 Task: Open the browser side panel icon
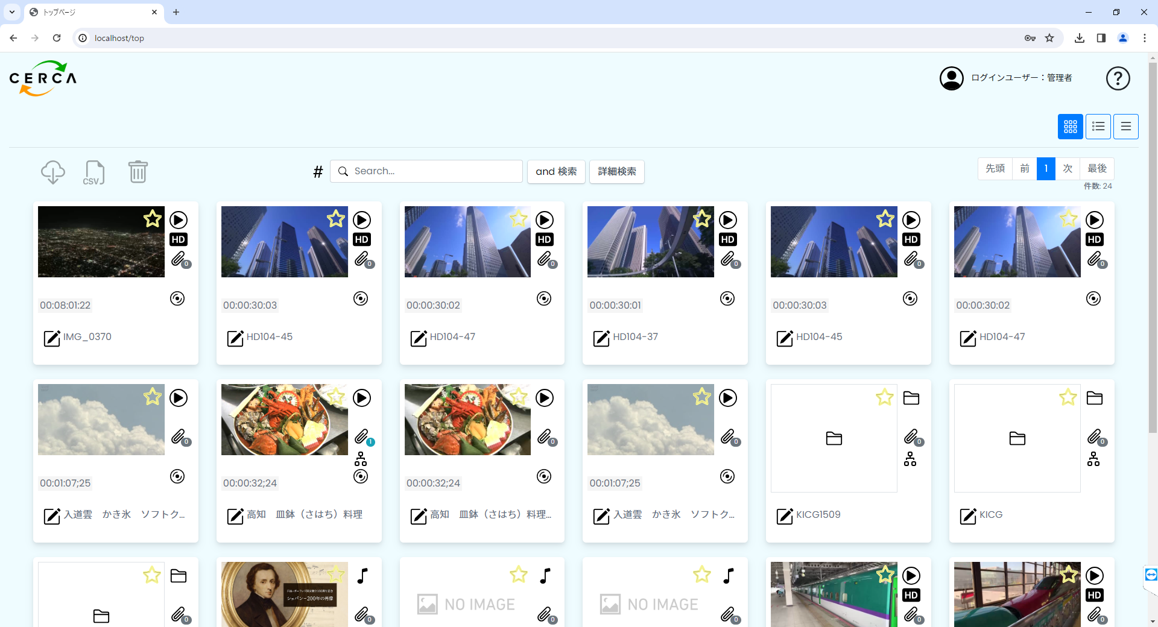[x=1101, y=38]
